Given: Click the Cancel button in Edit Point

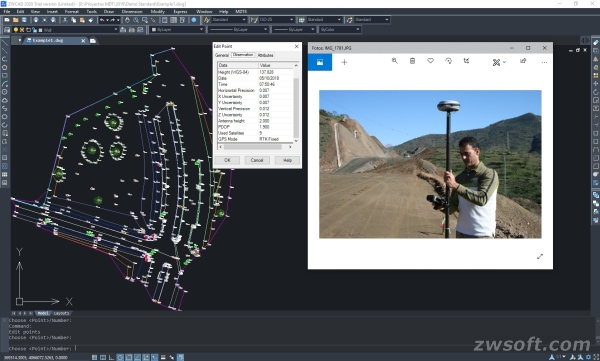Looking at the screenshot, I should click(x=257, y=160).
